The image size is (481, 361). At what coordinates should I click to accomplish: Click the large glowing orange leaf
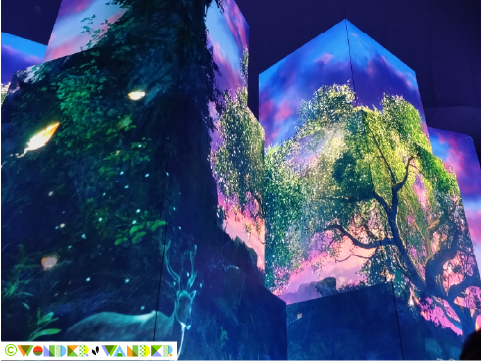[x=42, y=137]
